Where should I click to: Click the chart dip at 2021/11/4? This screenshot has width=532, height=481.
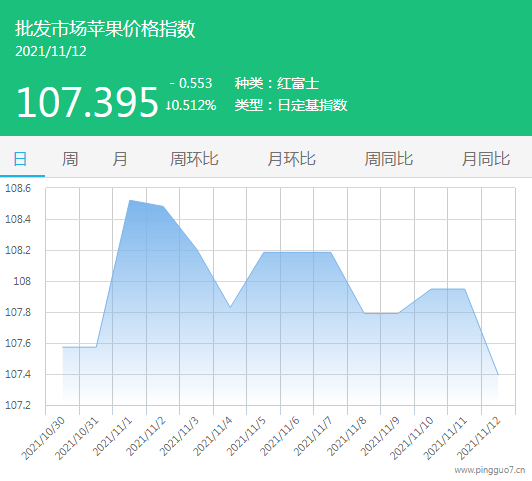[230, 307]
